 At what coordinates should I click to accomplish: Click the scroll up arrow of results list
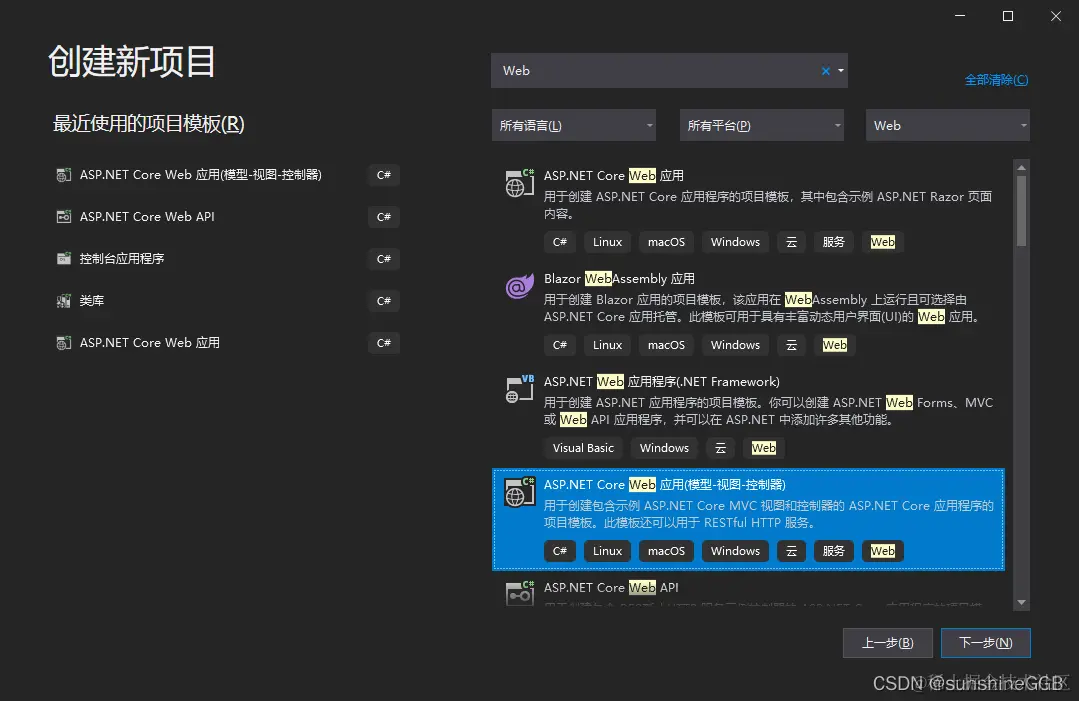coord(1021,167)
